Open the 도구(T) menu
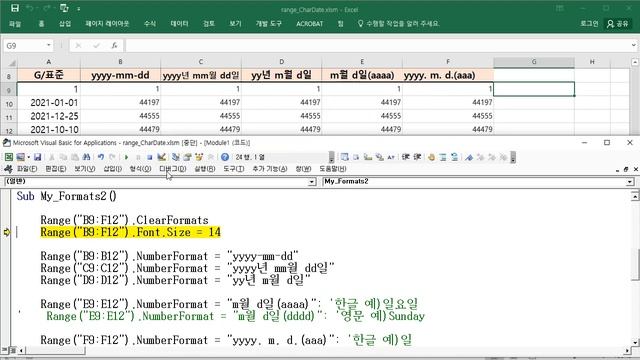The width and height of the screenshot is (640, 360). 233,169
